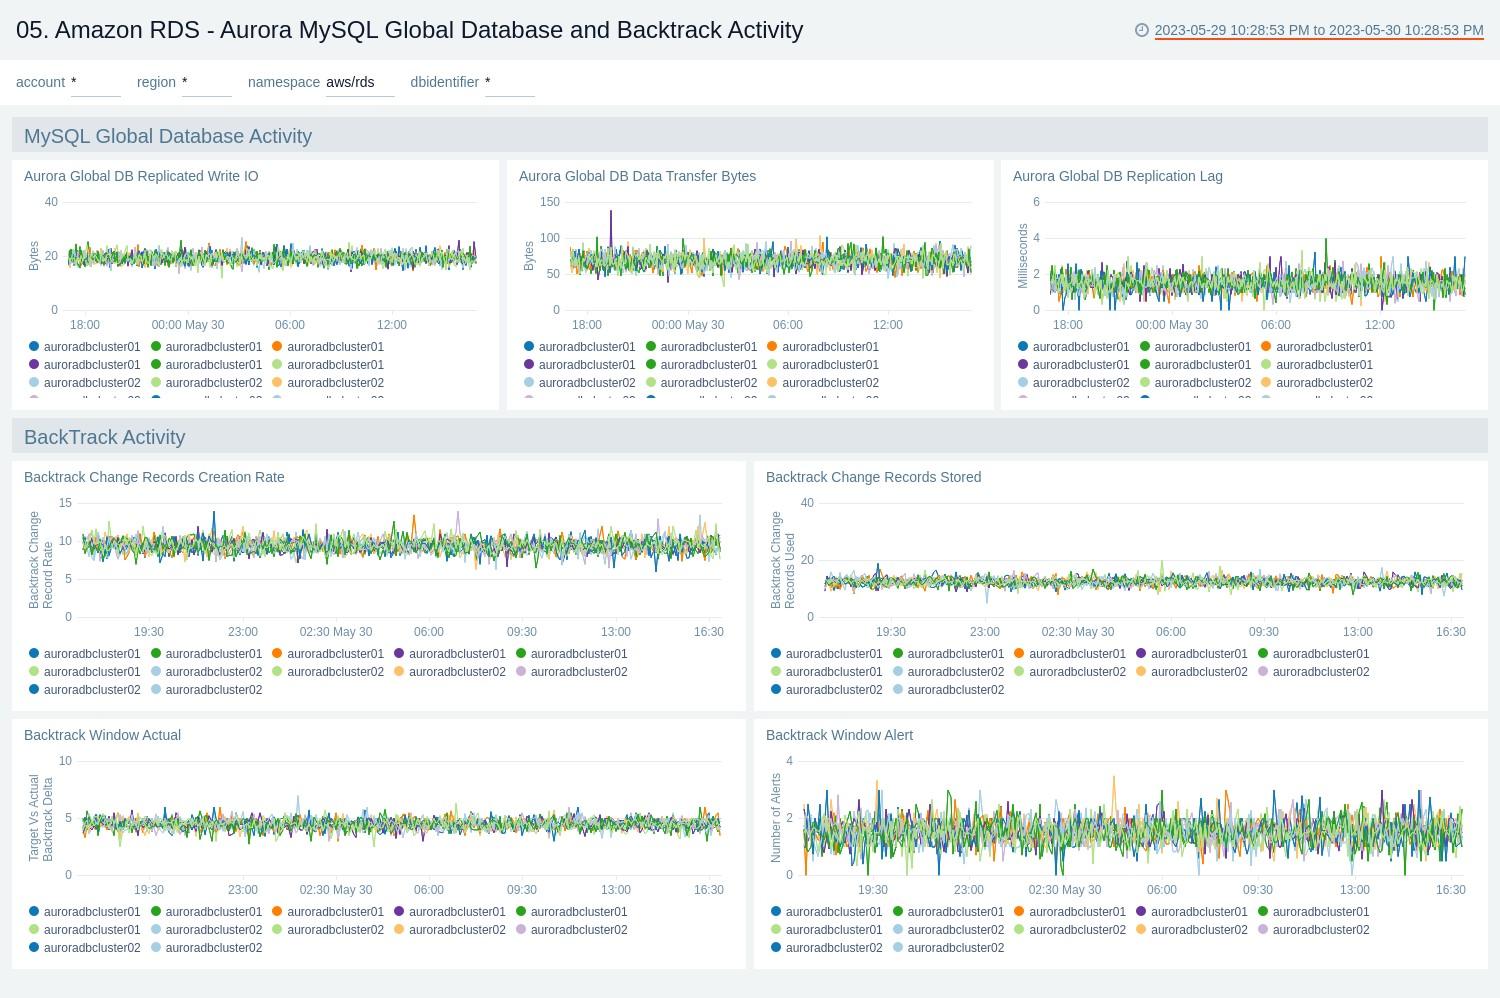Open the Aurora Global DB Data Transfer Bytes panel title

(637, 176)
